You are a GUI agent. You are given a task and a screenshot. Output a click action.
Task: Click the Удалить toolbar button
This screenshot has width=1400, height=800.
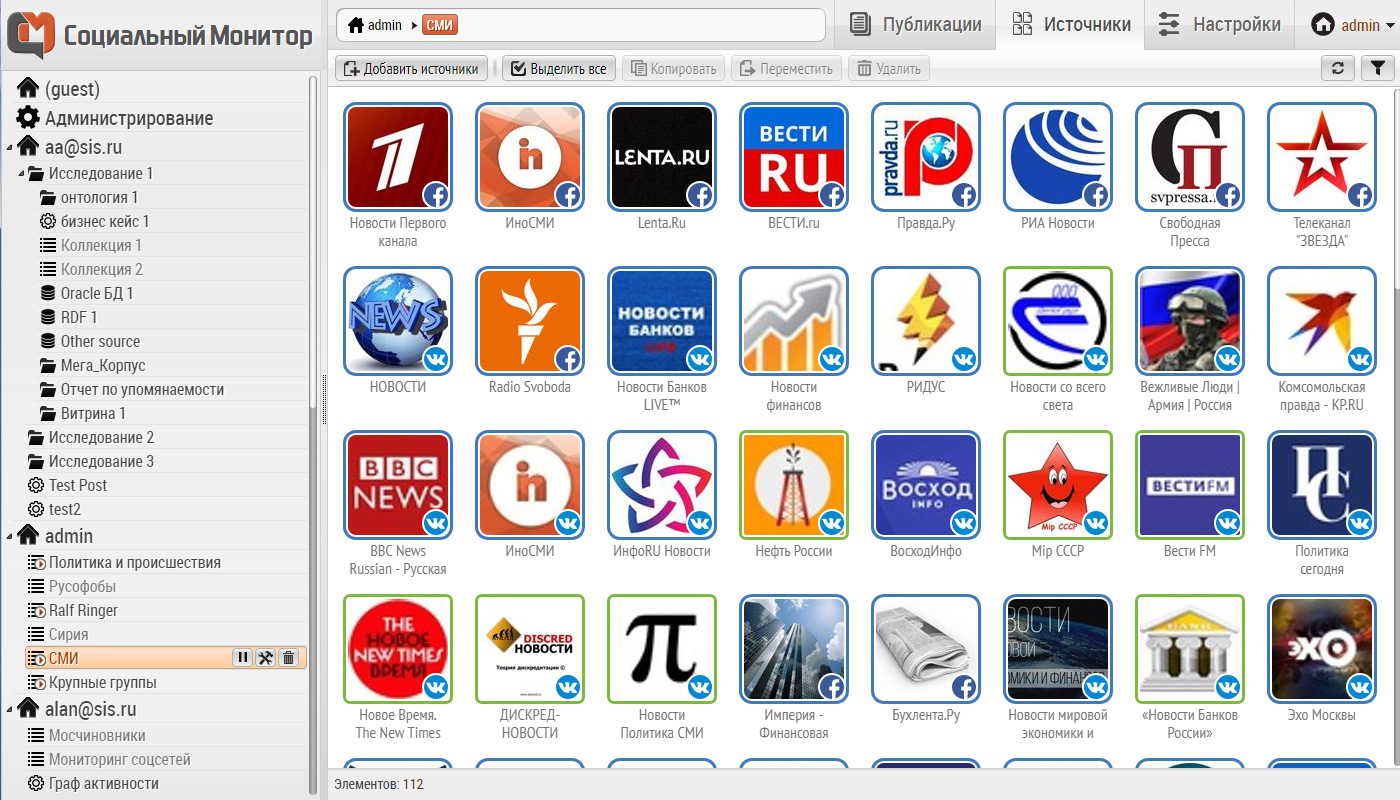click(889, 69)
